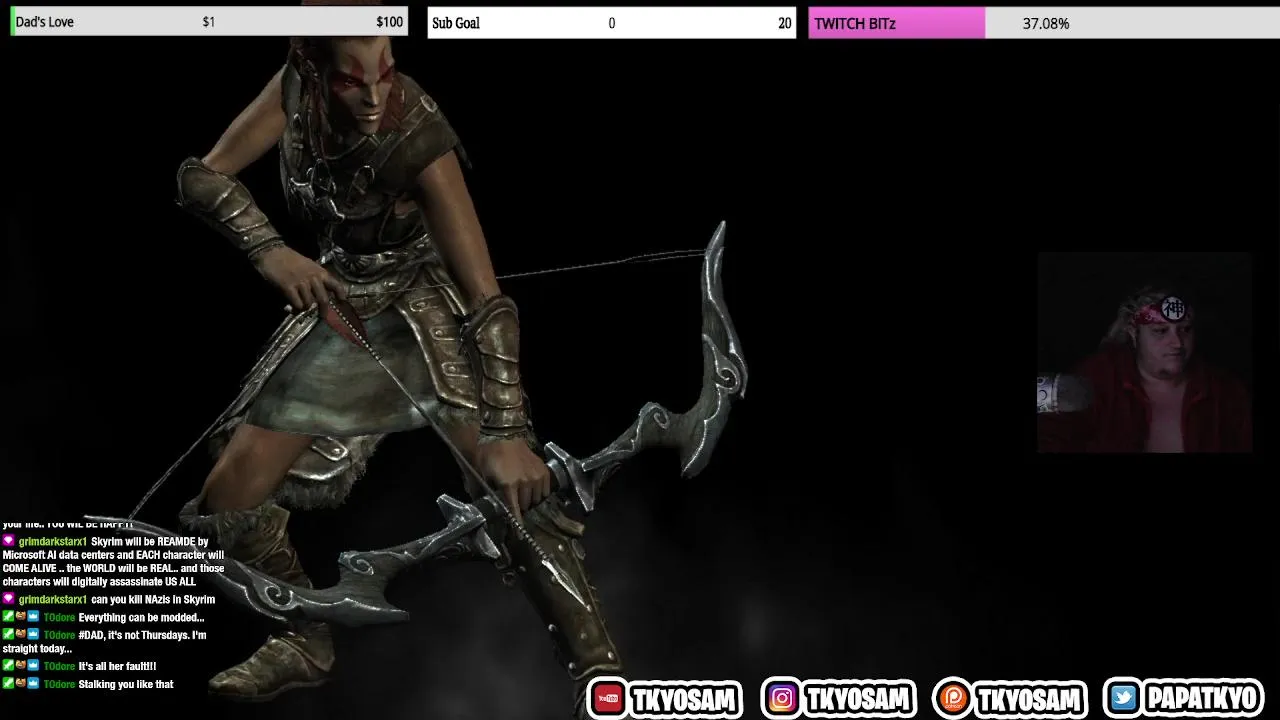Click the "37.08%" bits percentage value
Screen dimensions: 1280x720
(1046, 23)
